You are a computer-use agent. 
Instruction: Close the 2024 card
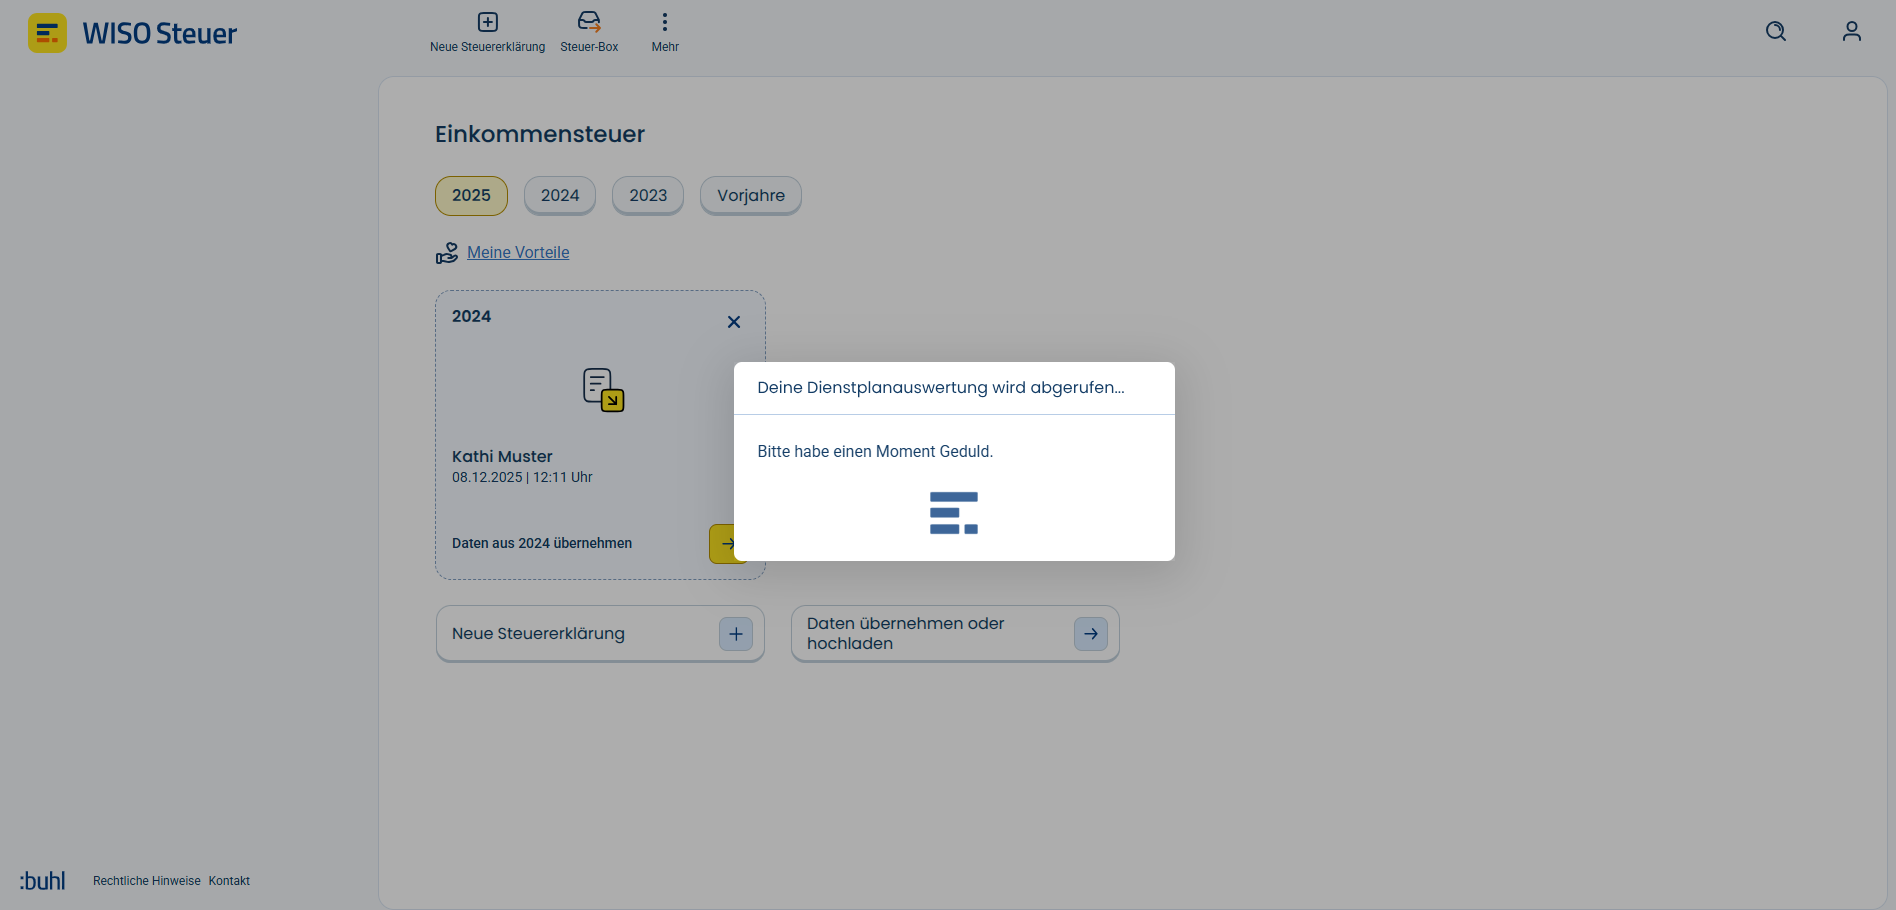[x=734, y=322]
